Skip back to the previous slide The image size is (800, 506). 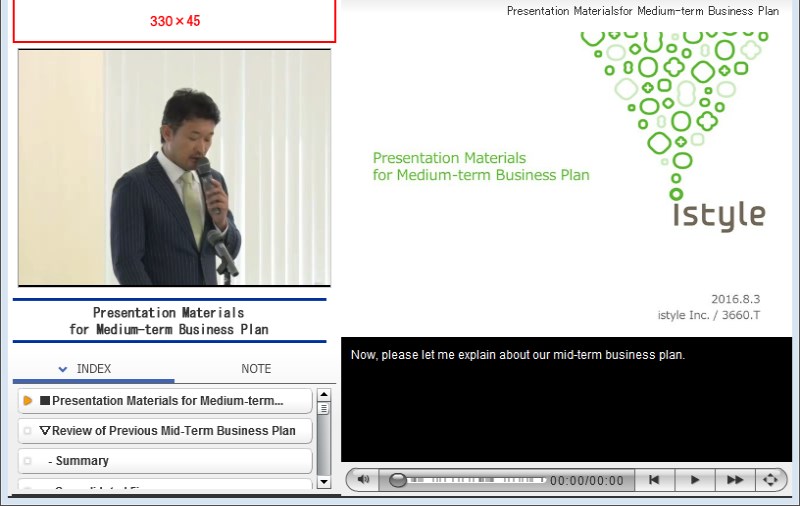[654, 479]
